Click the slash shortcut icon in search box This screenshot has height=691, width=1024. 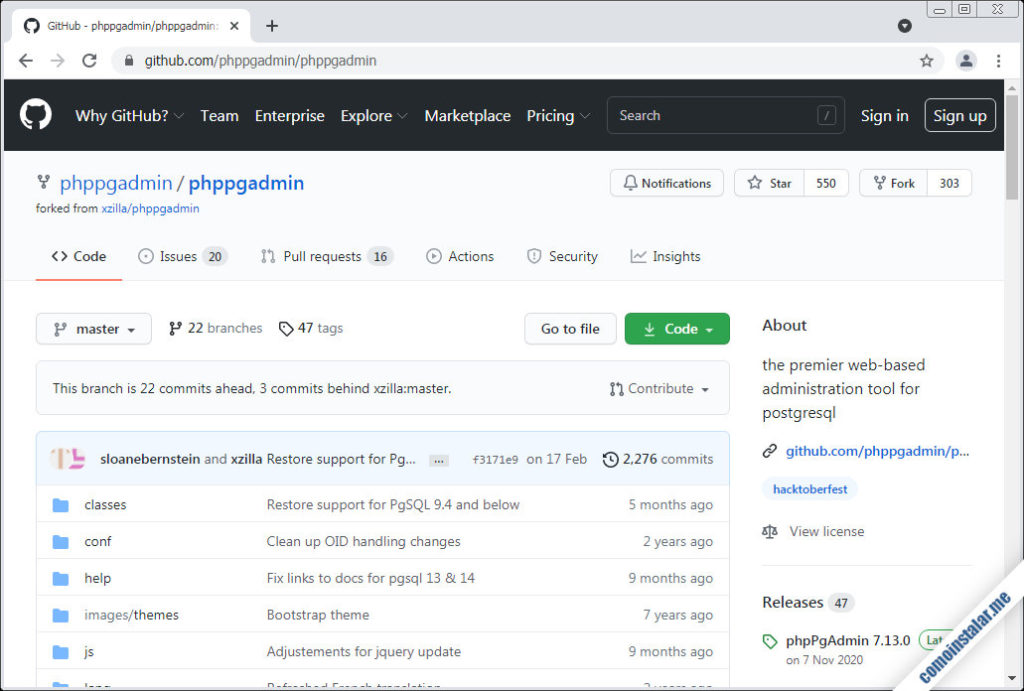(x=826, y=116)
